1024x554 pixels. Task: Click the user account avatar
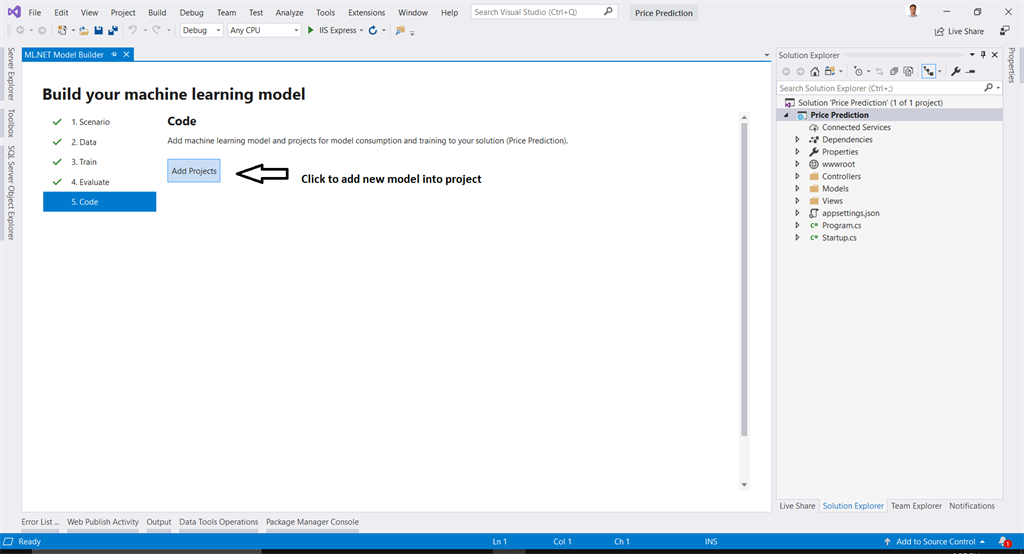pyautogui.click(x=913, y=11)
